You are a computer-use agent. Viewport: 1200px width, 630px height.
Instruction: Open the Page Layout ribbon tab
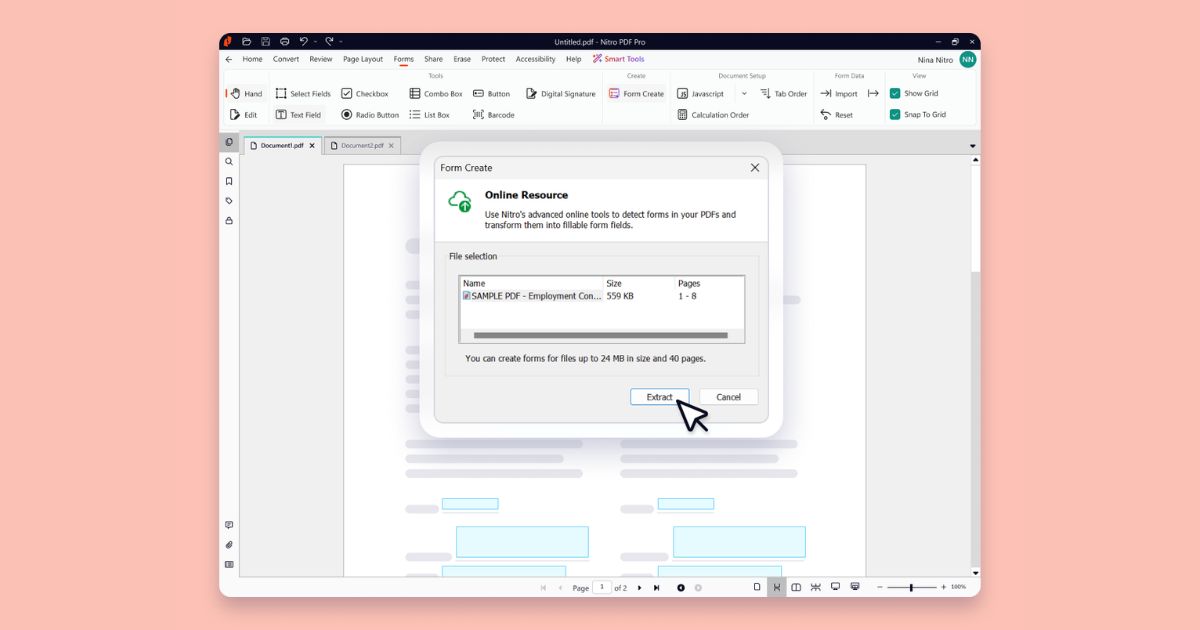(363, 59)
